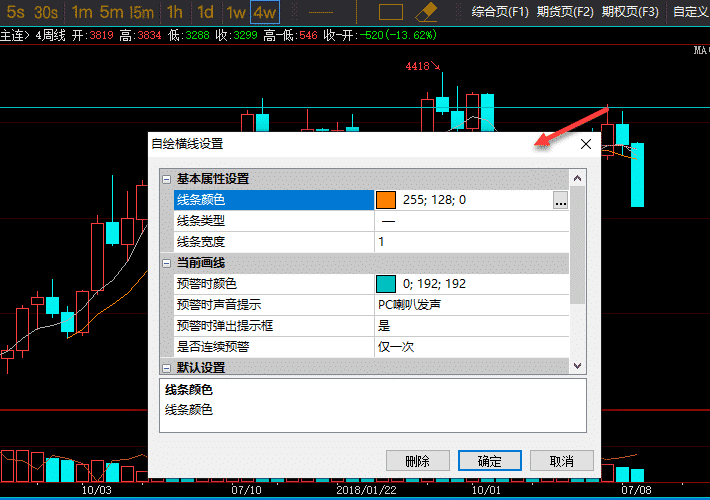The height and width of the screenshot is (500, 710).
Task: Switch chart to 5s period
Action: [x=15, y=12]
